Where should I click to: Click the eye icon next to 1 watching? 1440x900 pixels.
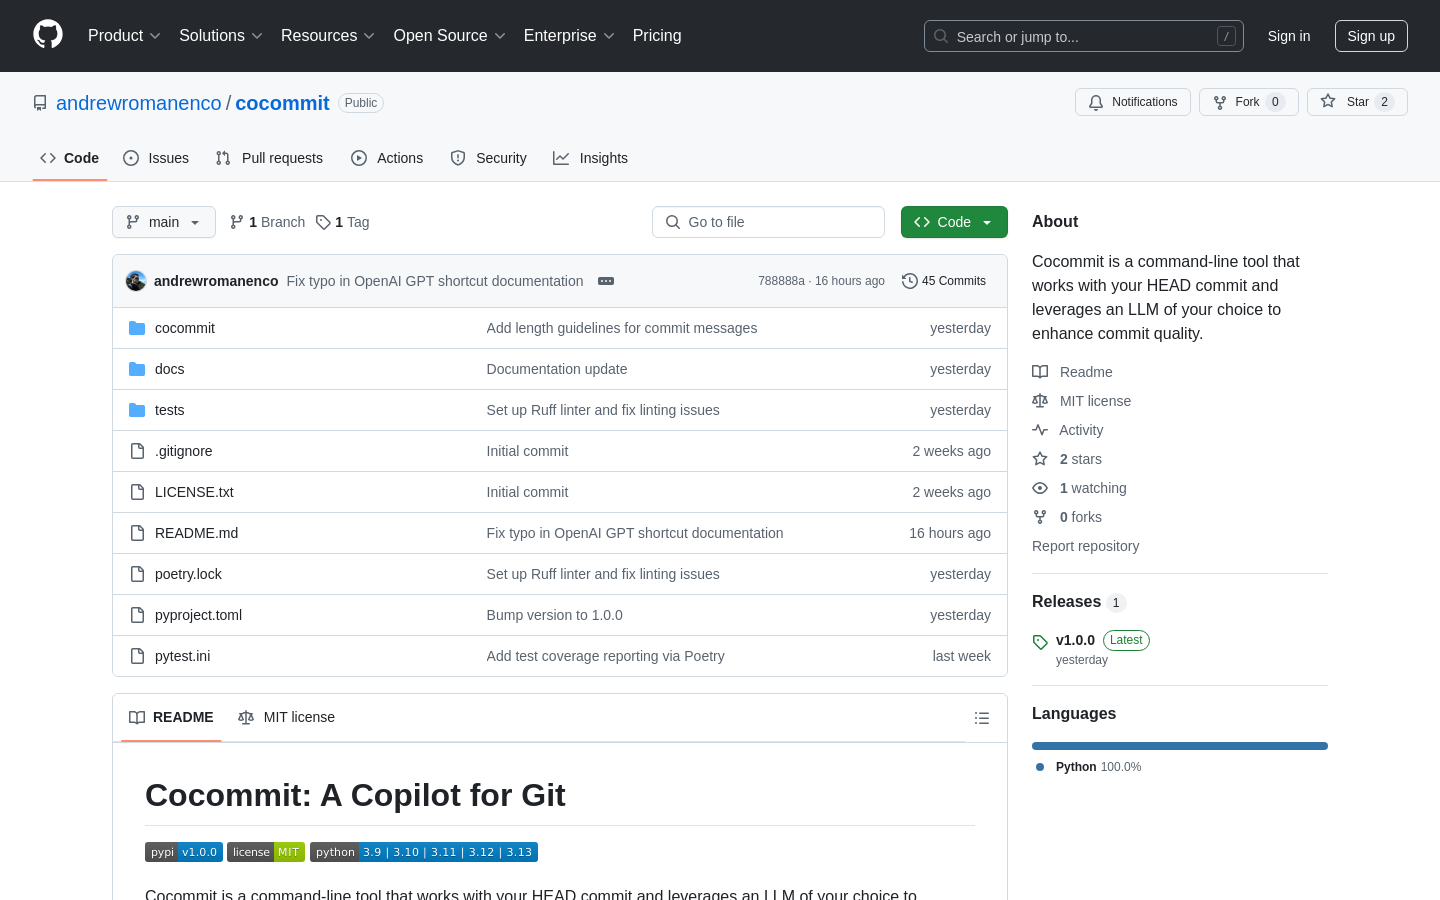(1040, 488)
